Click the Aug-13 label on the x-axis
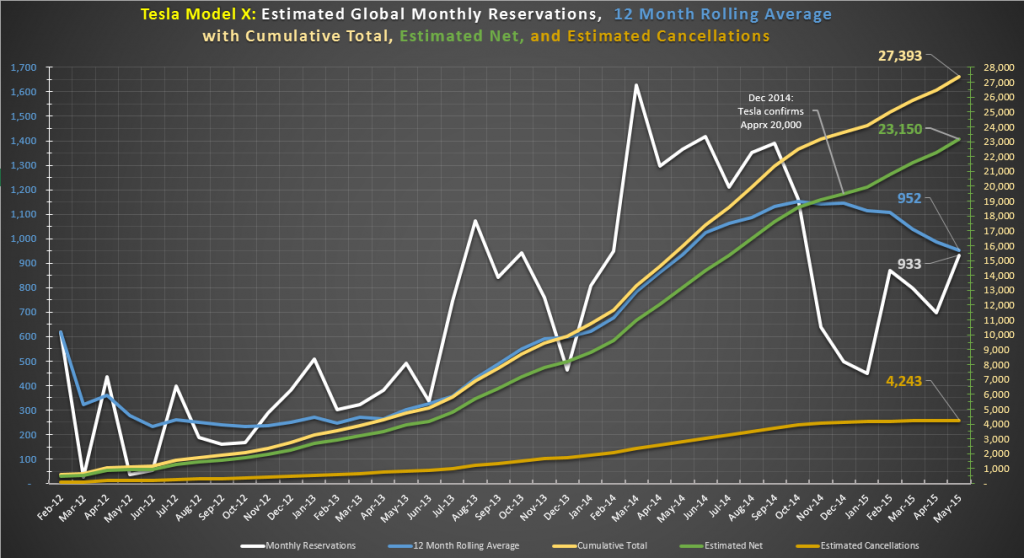 pyautogui.click(x=466, y=507)
